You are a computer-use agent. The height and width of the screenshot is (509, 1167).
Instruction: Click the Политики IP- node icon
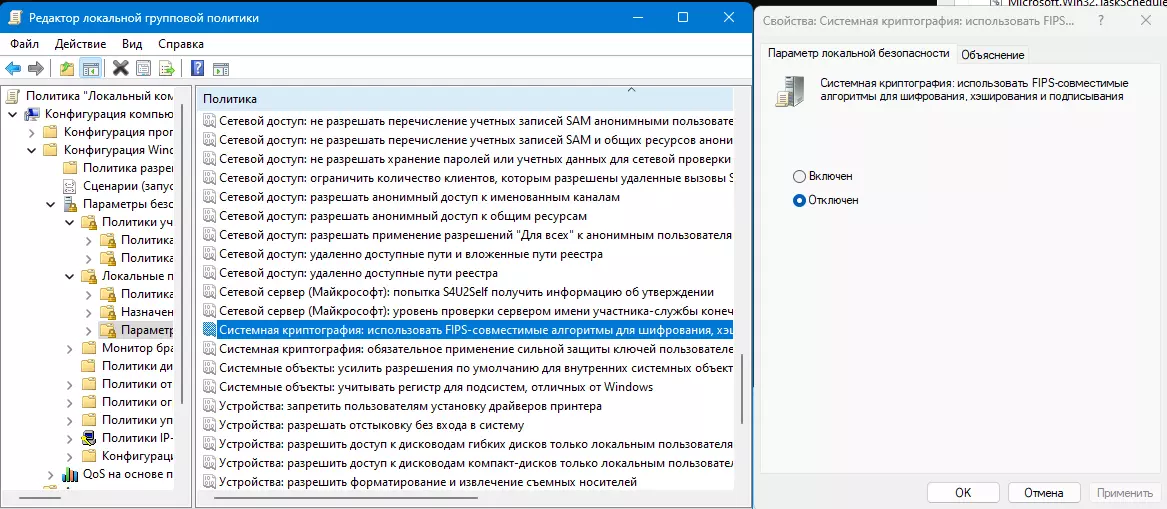tap(89, 437)
